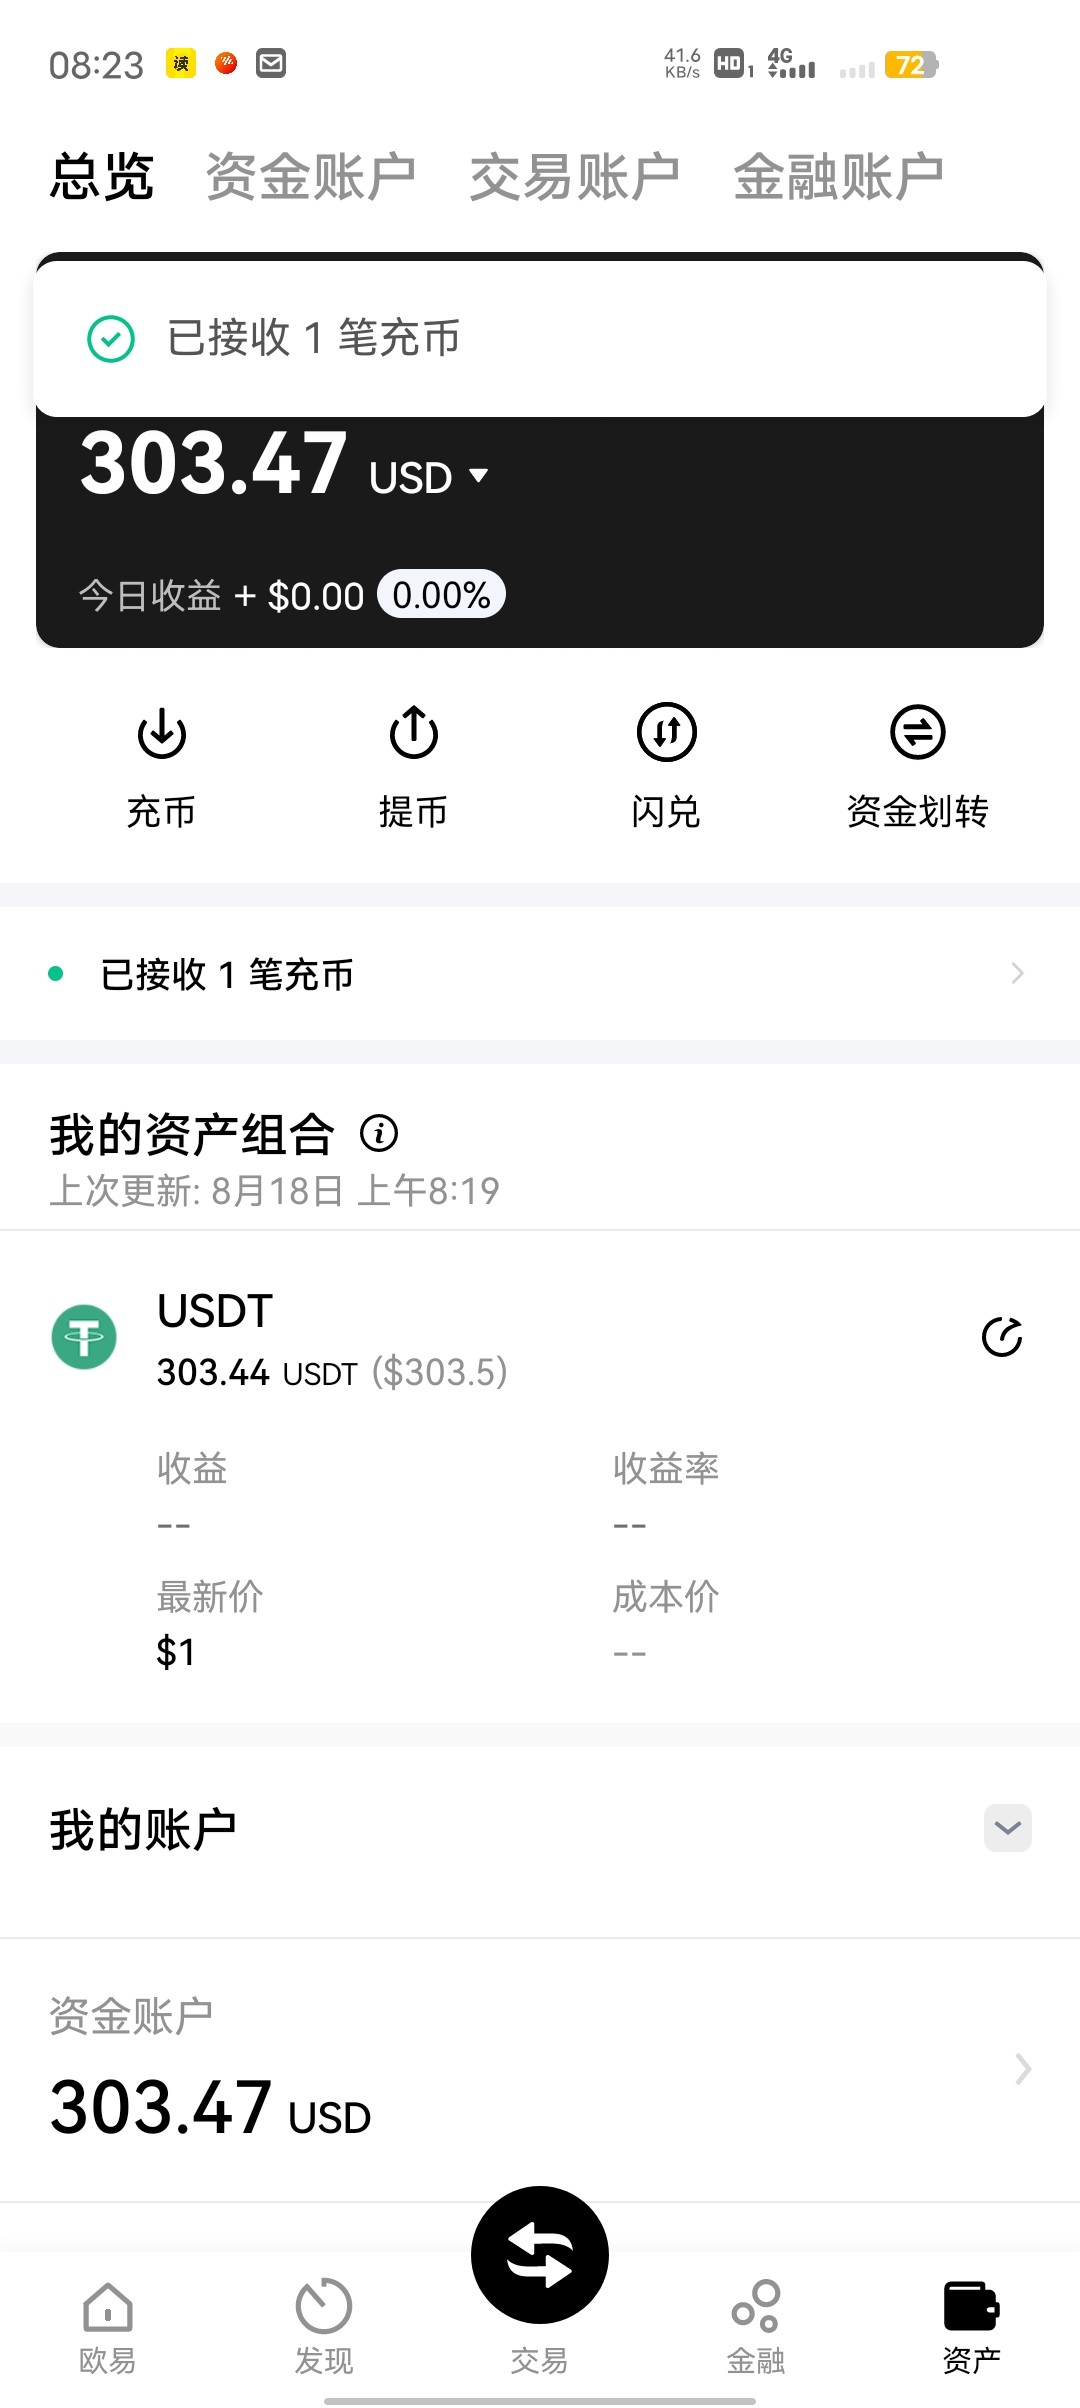Tap the central 交易 swap button
1080x2408 pixels.
pos(540,2256)
